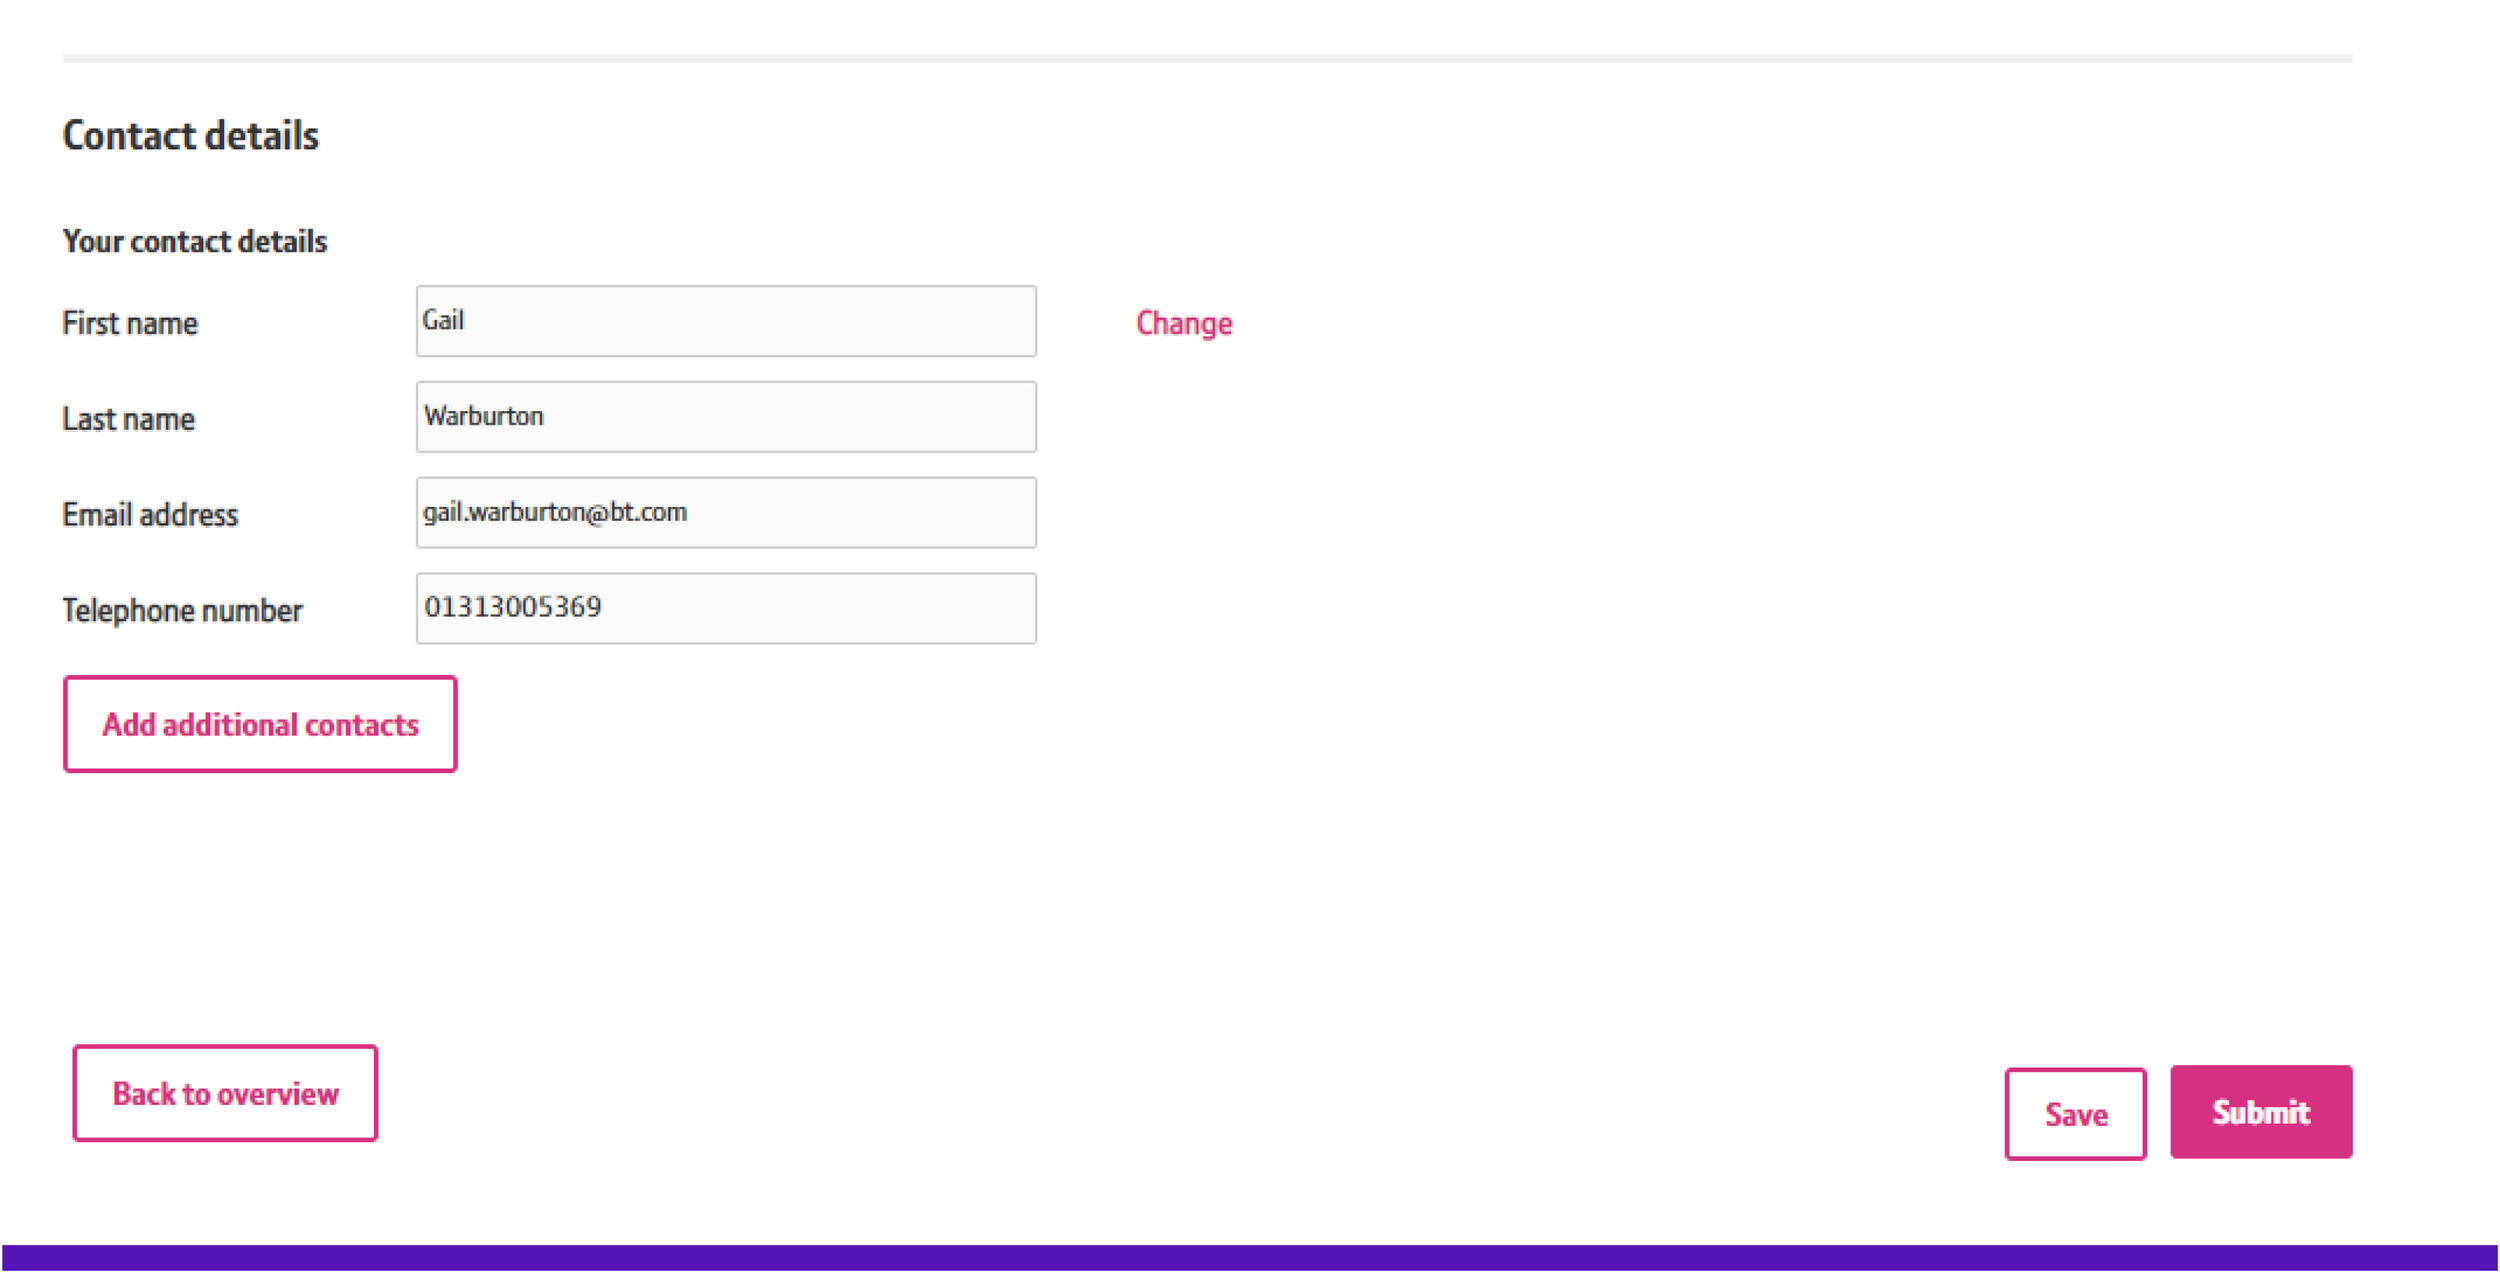Click the Change link
Viewport: 2500px width, 1273px height.
(1183, 323)
